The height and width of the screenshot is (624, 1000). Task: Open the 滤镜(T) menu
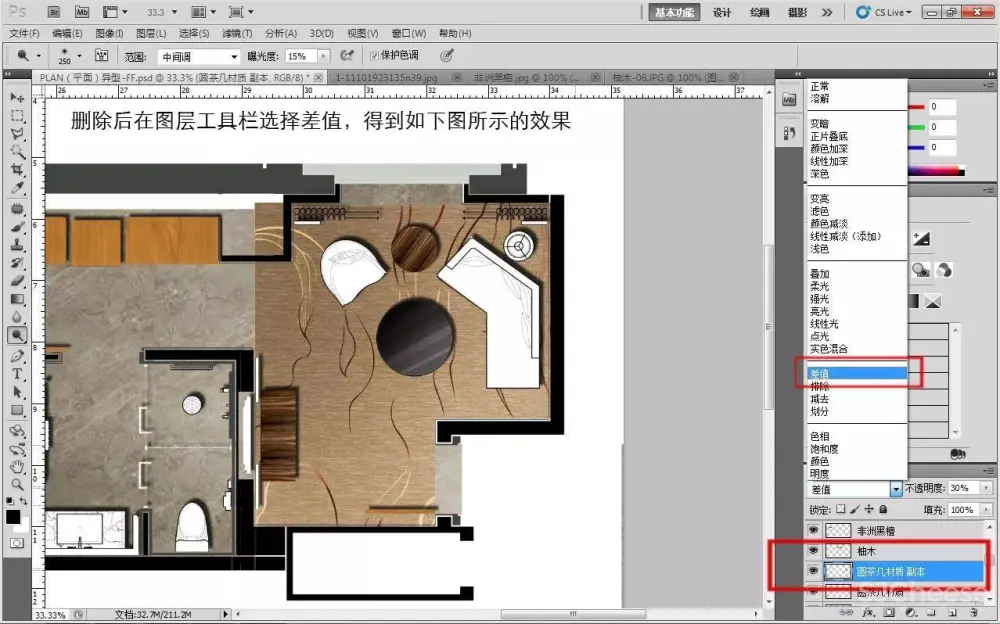pyautogui.click(x=235, y=33)
